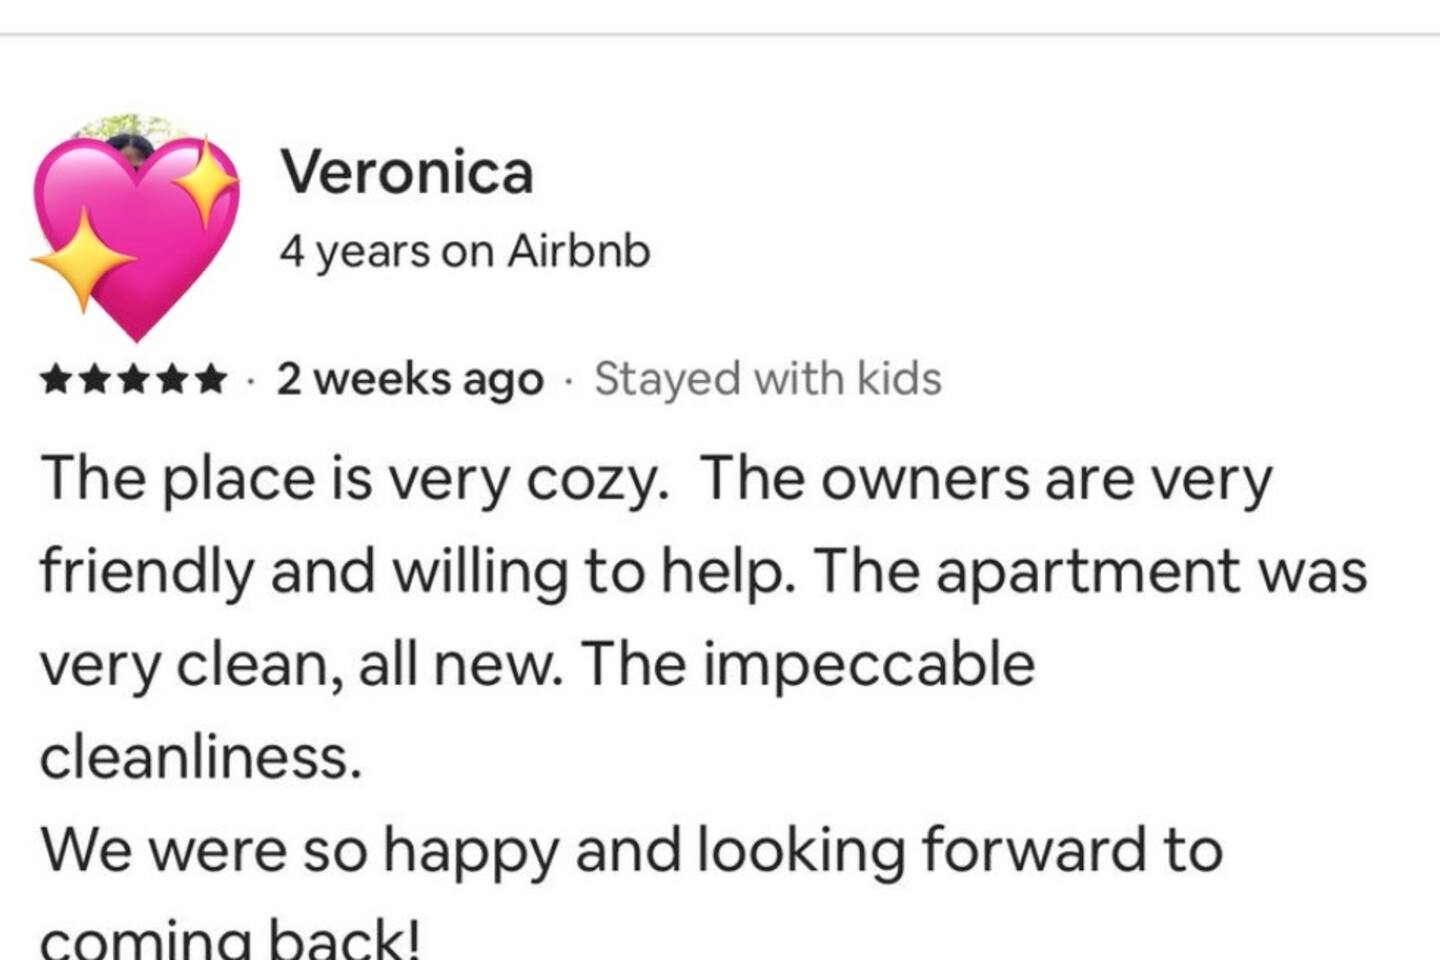Open reviewer Veronica's profile name
This screenshot has height=960, width=1440.
(406, 172)
